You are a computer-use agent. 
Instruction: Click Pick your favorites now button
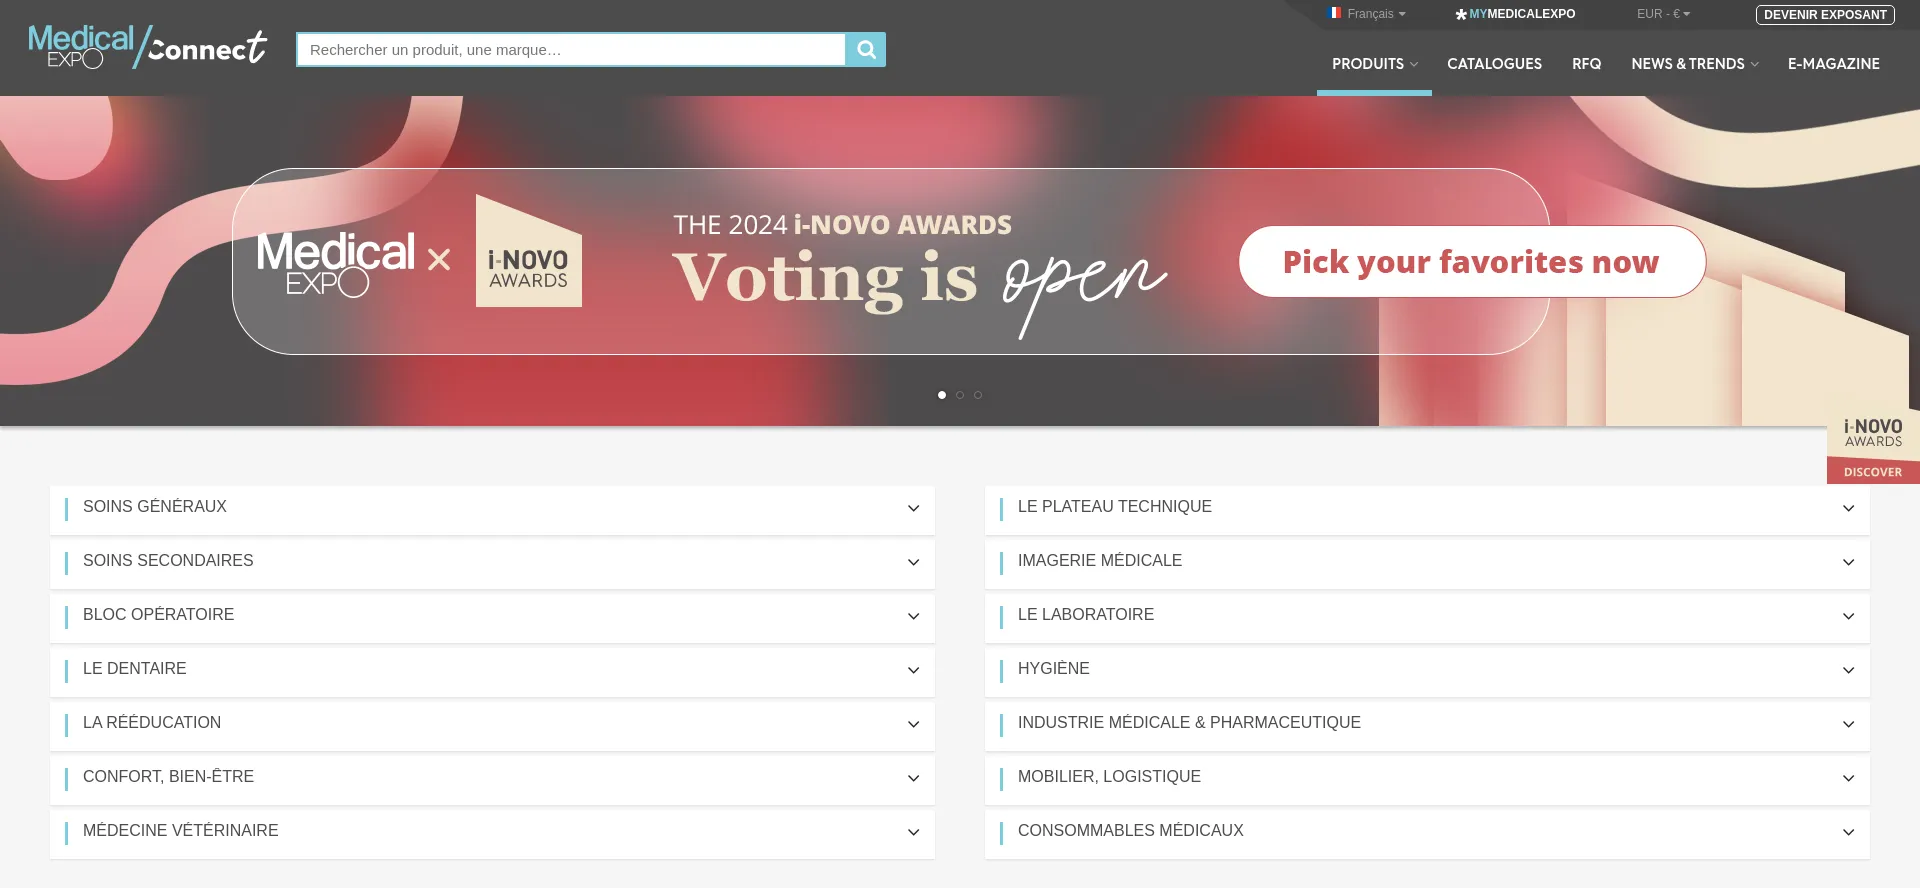tap(1472, 261)
